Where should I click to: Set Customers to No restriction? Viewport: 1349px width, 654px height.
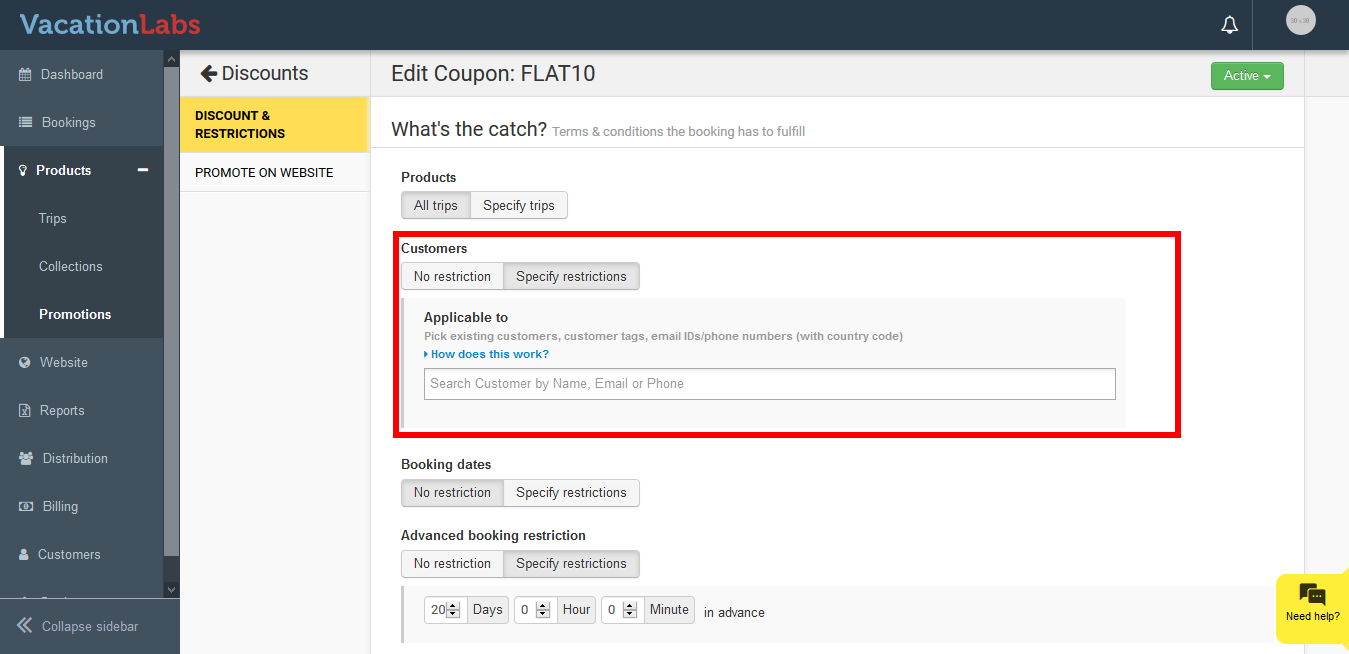(x=452, y=277)
